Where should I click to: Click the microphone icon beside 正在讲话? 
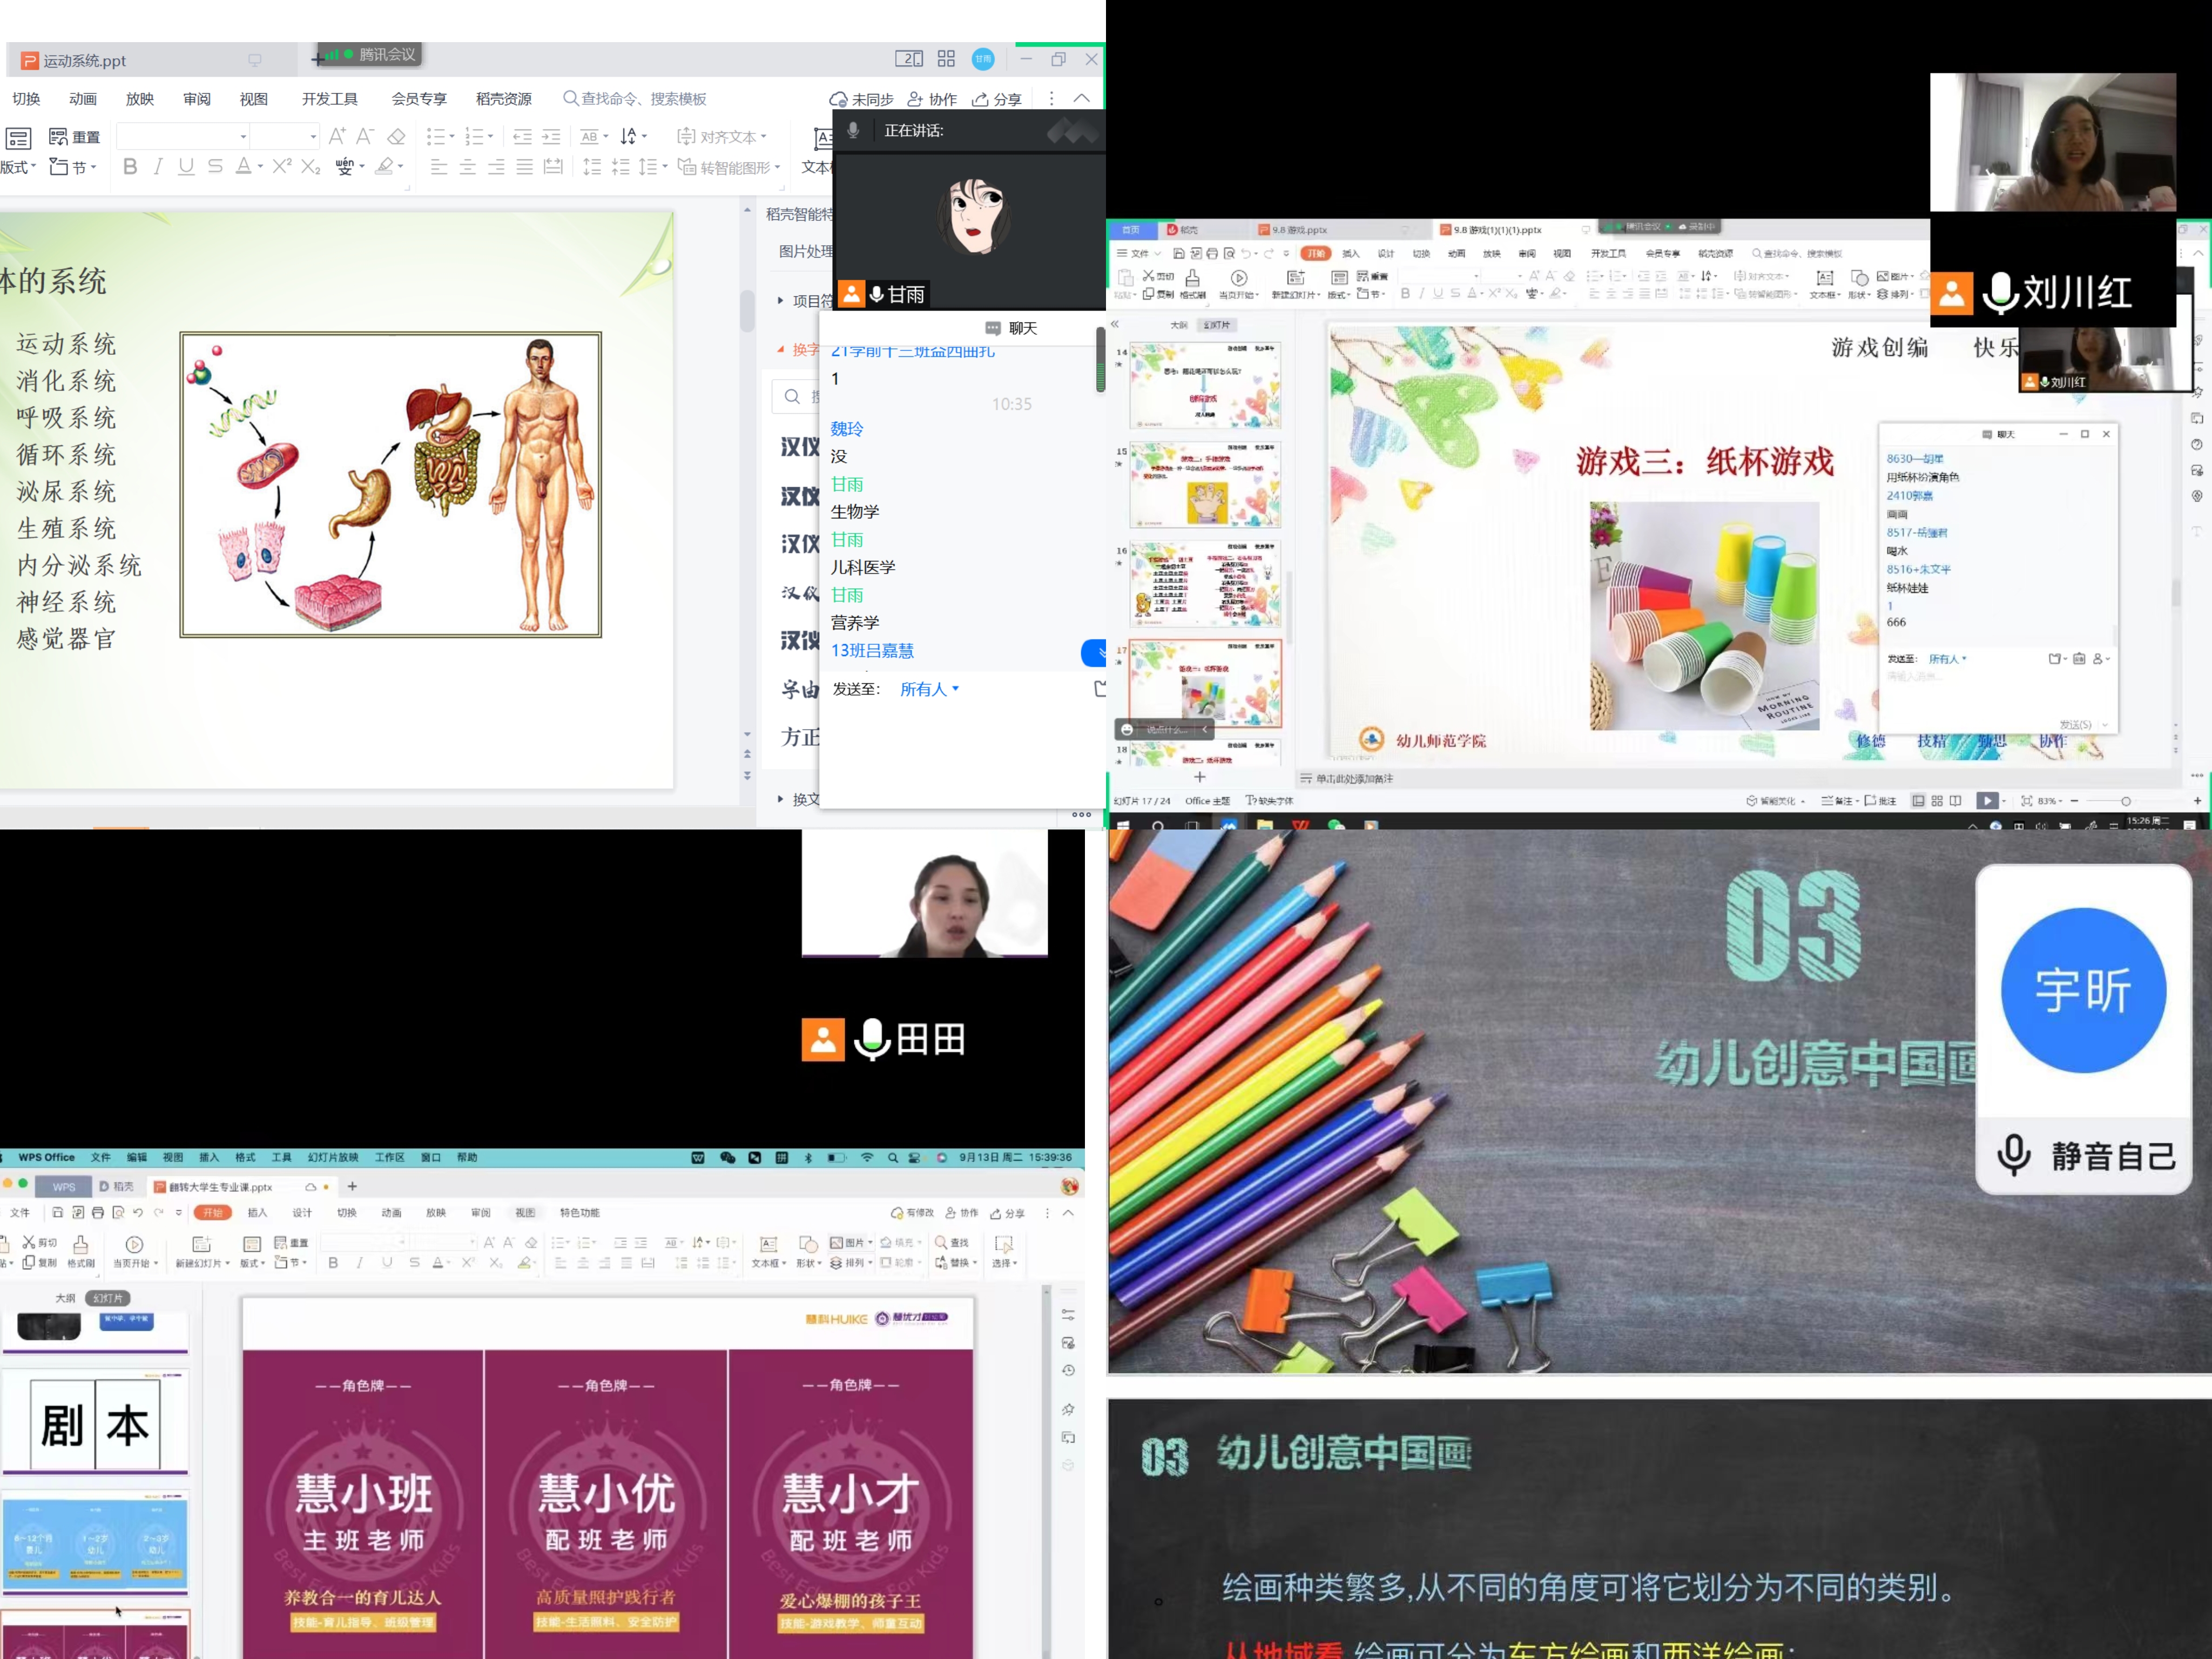pos(853,131)
